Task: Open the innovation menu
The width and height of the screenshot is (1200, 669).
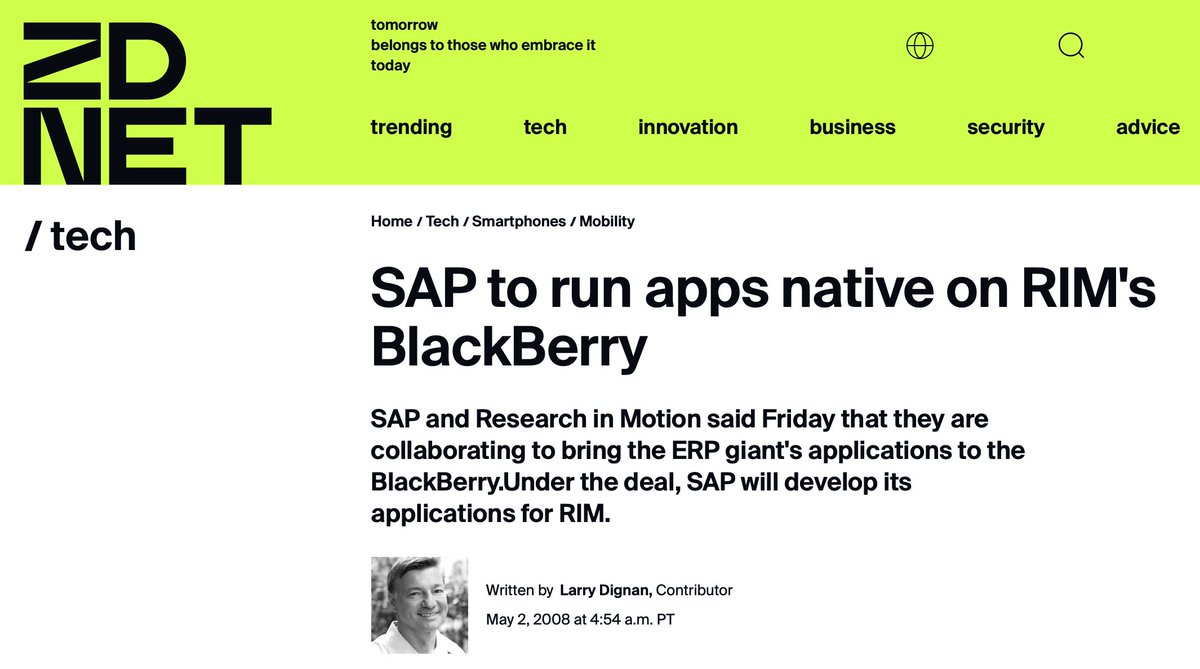Action: pos(688,127)
